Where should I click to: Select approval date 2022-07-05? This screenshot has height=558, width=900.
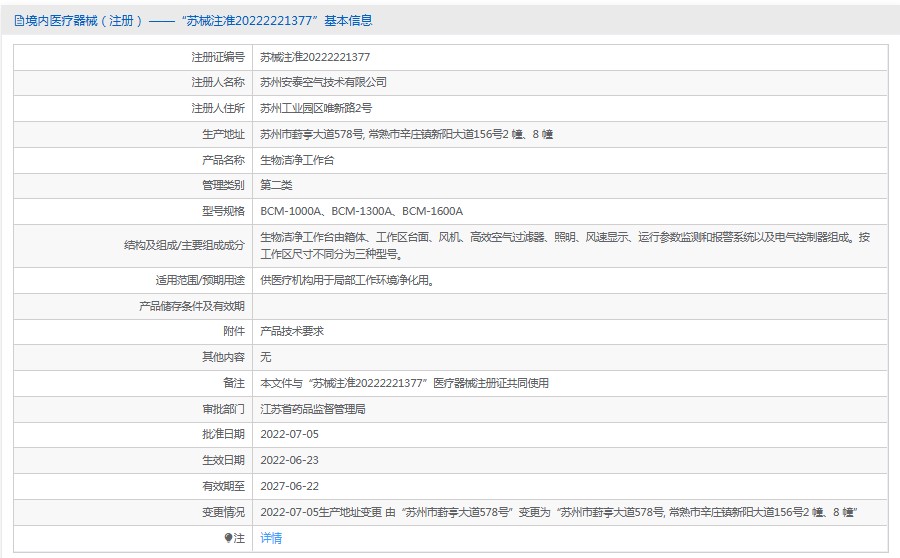289,434
